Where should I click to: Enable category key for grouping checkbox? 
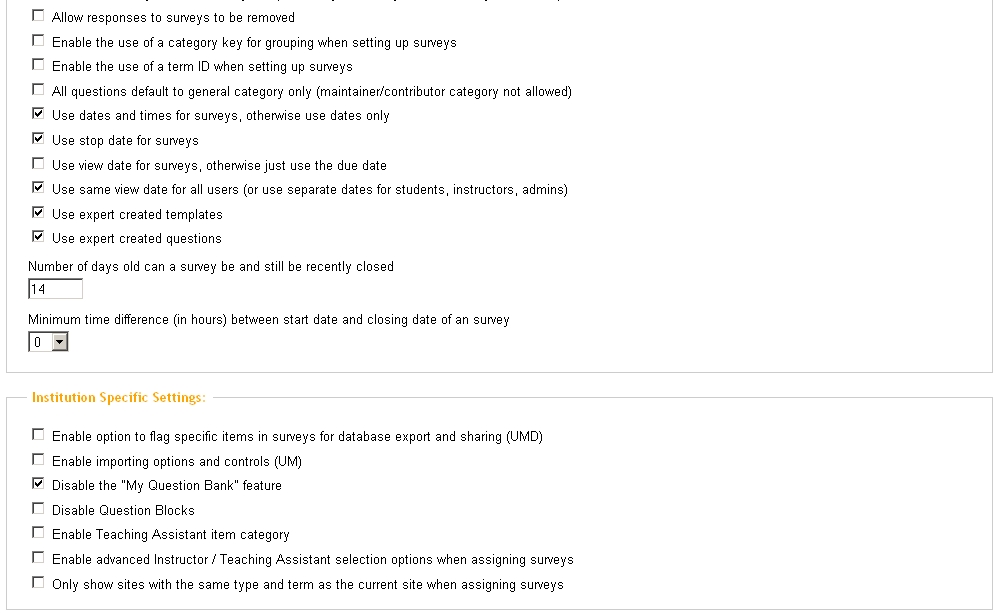(x=38, y=41)
